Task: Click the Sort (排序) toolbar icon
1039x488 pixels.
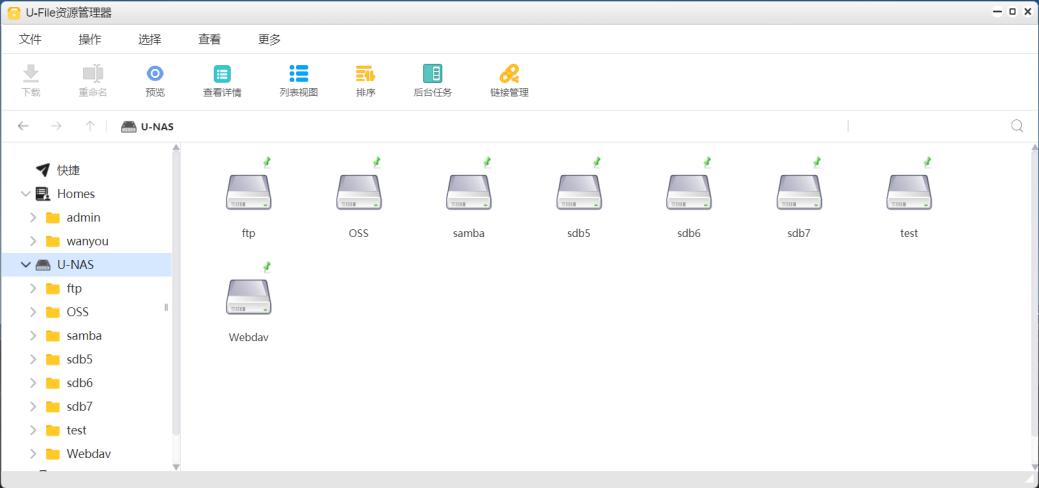Action: [365, 74]
